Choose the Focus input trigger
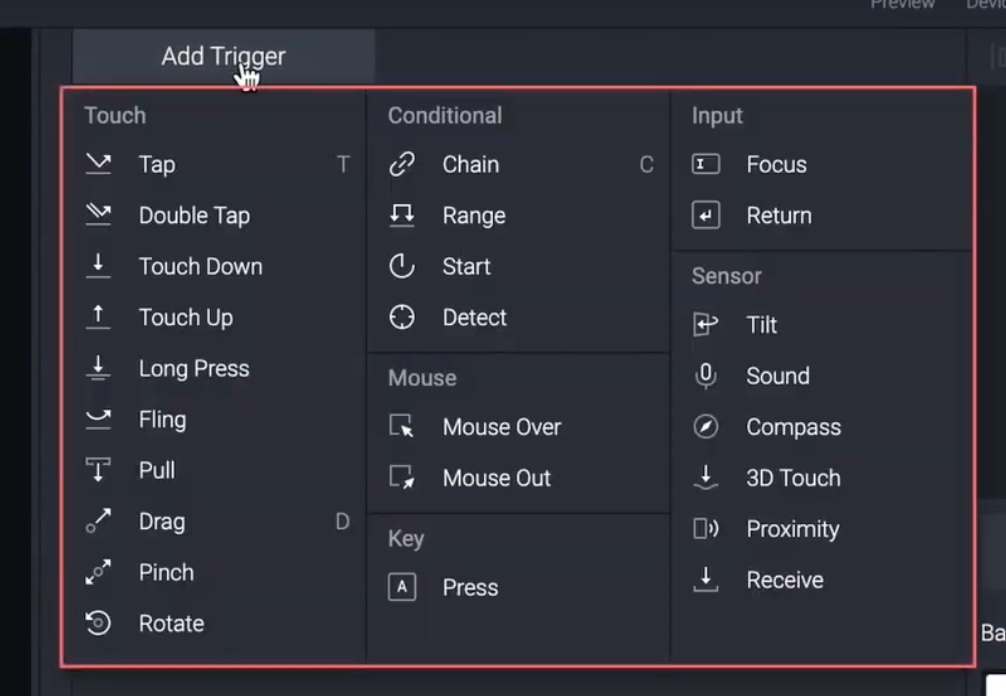Image resolution: width=1006 pixels, height=696 pixels. (x=776, y=165)
